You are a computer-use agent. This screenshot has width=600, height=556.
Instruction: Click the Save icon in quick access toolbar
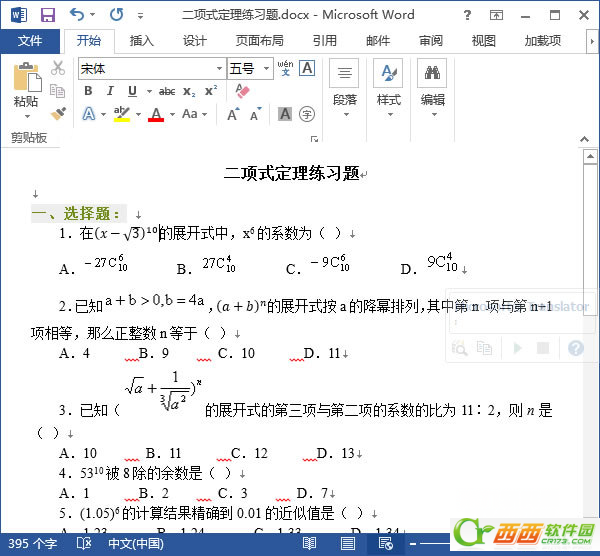pos(48,15)
